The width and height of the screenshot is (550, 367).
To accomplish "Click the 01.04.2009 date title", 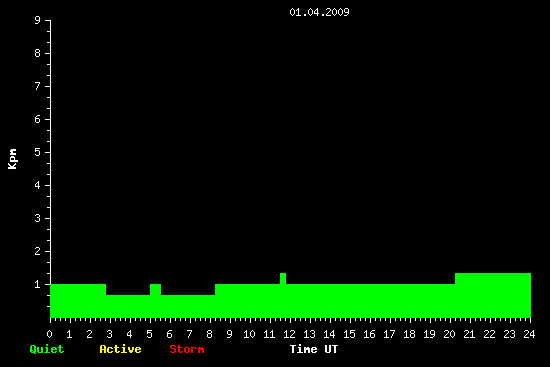I will pos(319,12).
